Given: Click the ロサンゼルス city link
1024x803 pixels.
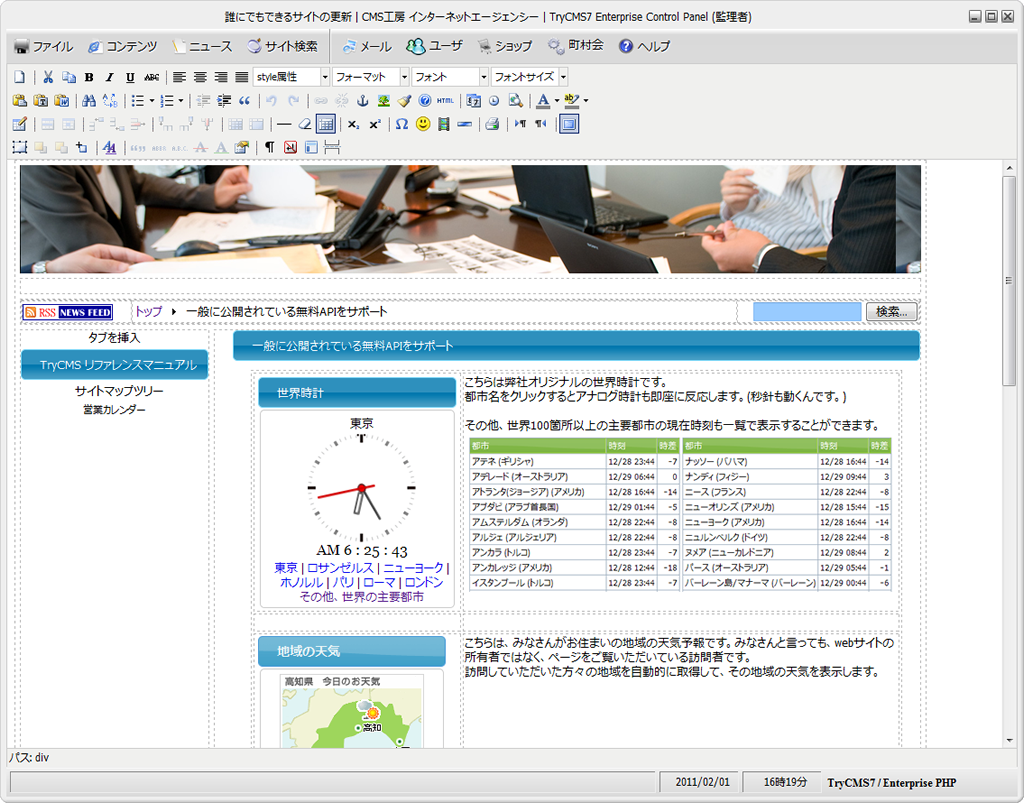Looking at the screenshot, I should pos(340,568).
